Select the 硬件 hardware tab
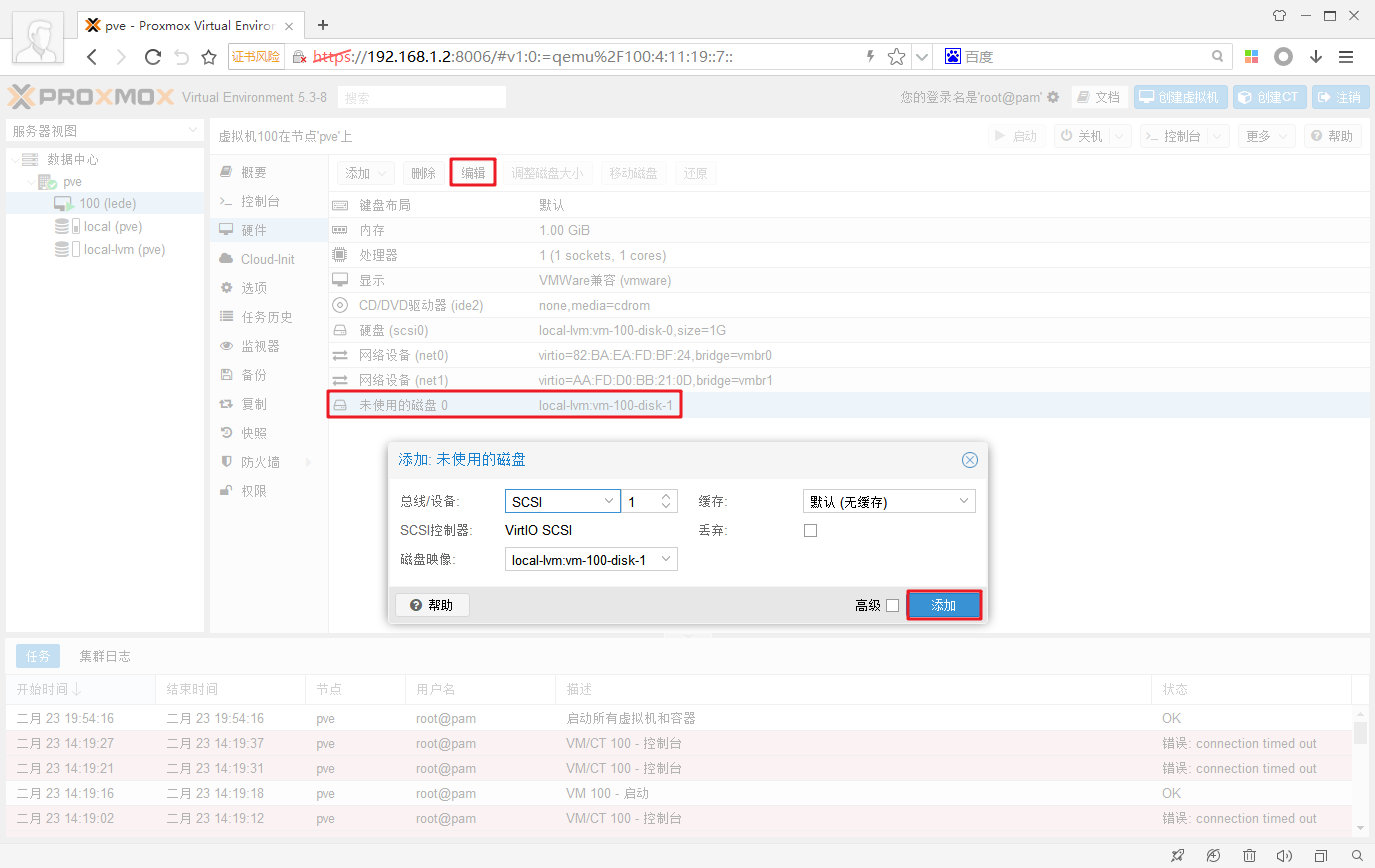 [x=254, y=230]
